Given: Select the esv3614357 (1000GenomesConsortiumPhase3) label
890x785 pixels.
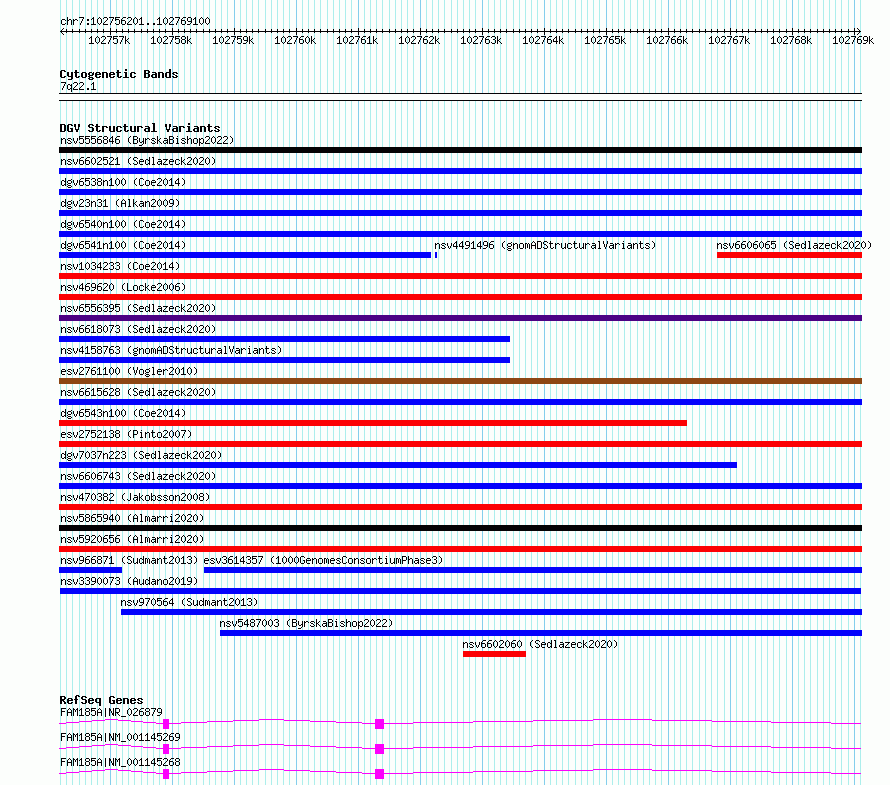Looking at the screenshot, I should [x=323, y=560].
